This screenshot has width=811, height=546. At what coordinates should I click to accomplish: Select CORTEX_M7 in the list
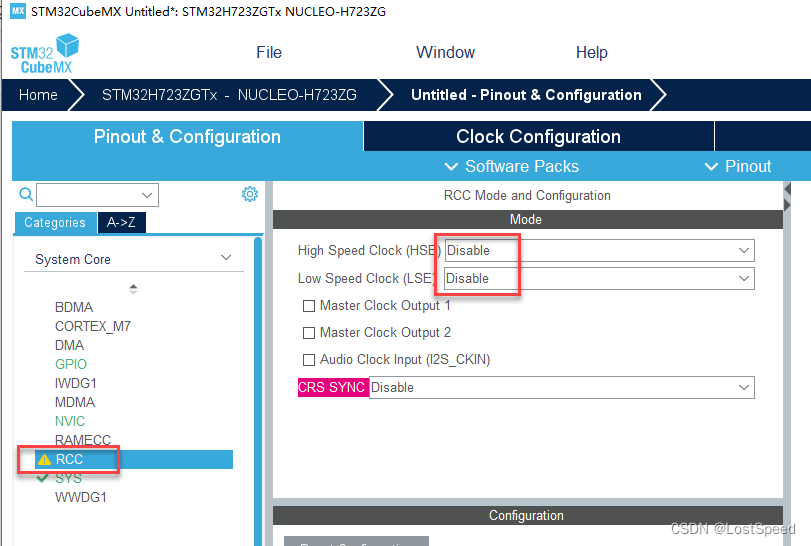click(x=93, y=326)
